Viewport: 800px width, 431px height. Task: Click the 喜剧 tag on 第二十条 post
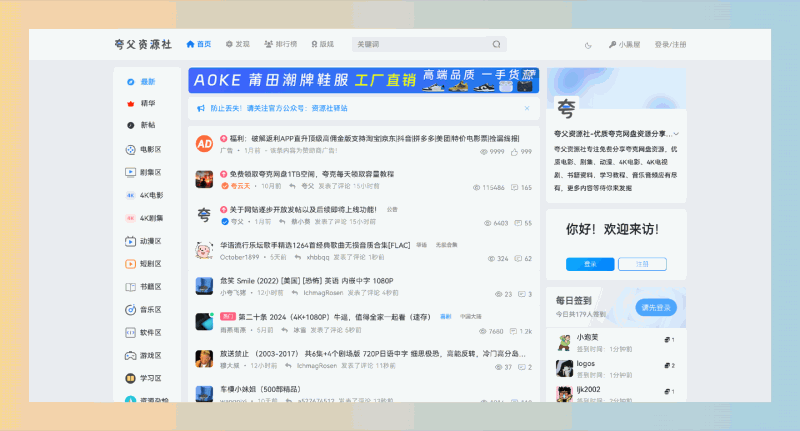tap(446, 317)
